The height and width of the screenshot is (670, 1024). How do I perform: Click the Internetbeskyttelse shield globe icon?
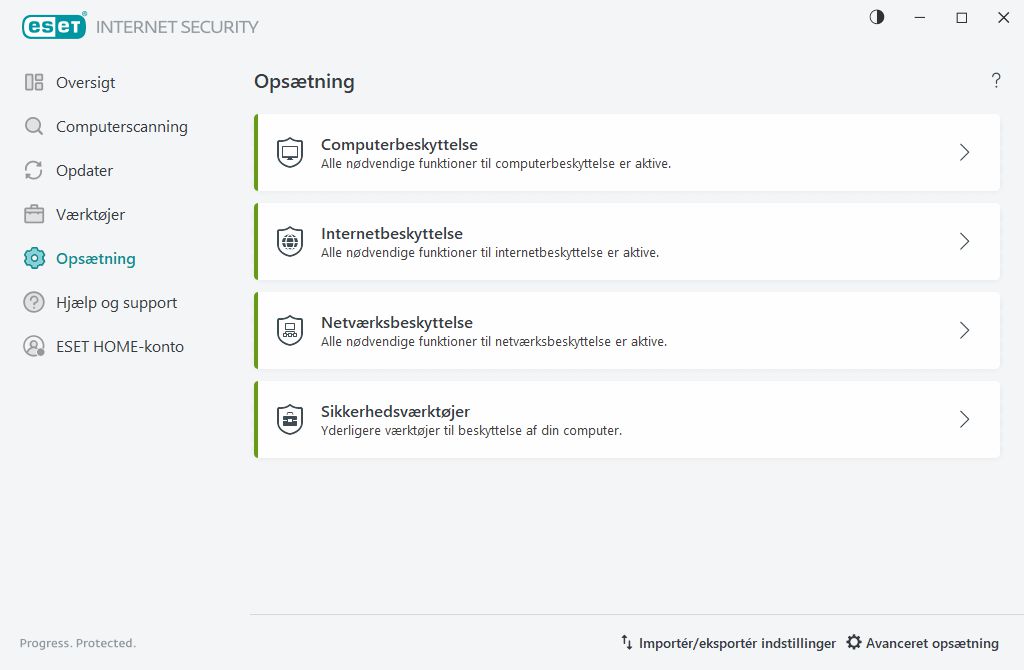(290, 242)
